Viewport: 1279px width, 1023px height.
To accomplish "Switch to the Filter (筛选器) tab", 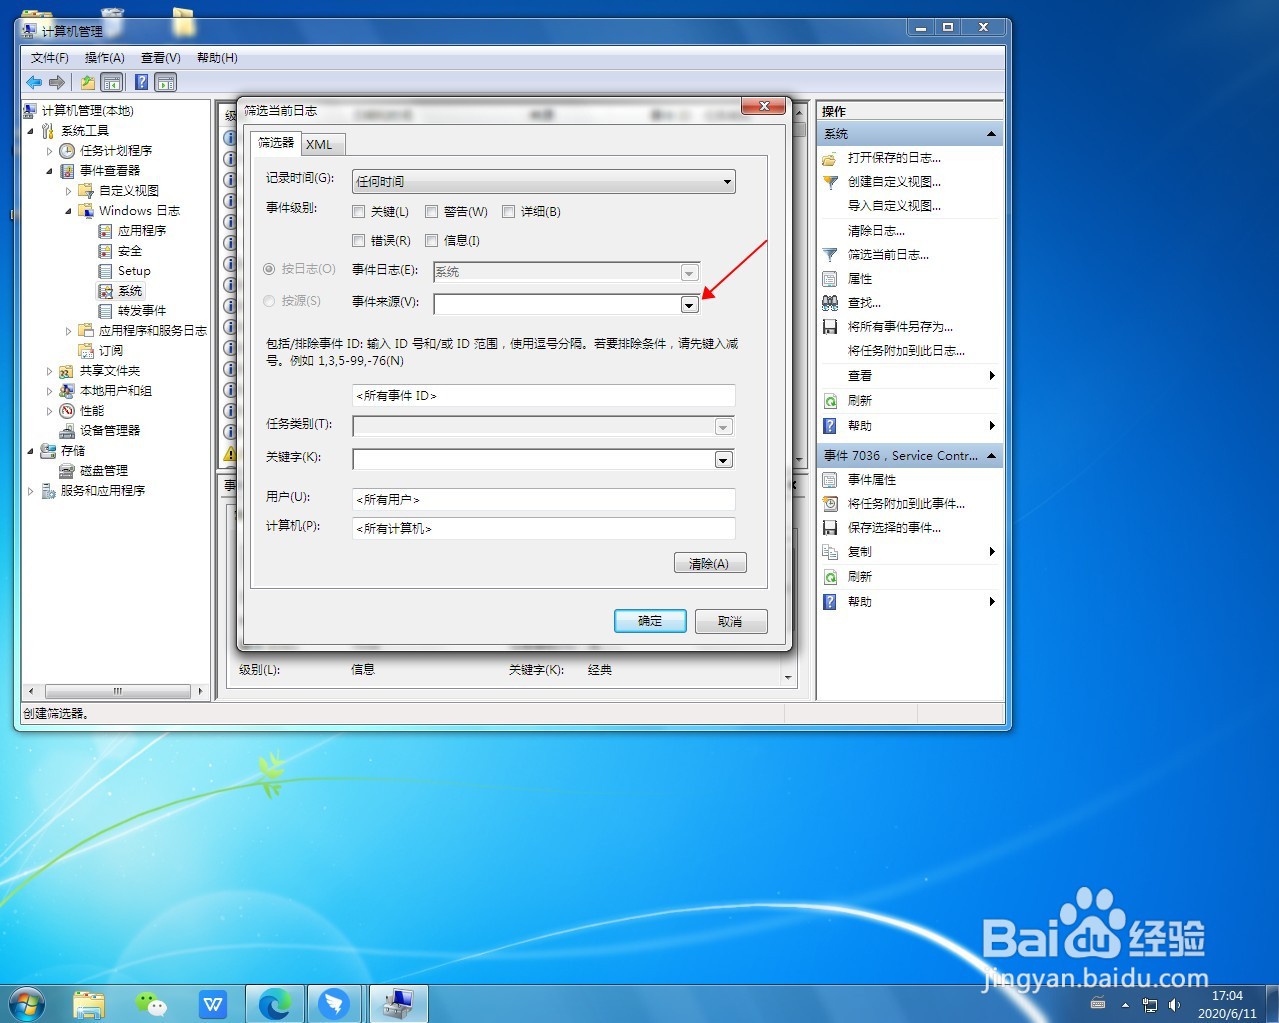I will click(276, 143).
